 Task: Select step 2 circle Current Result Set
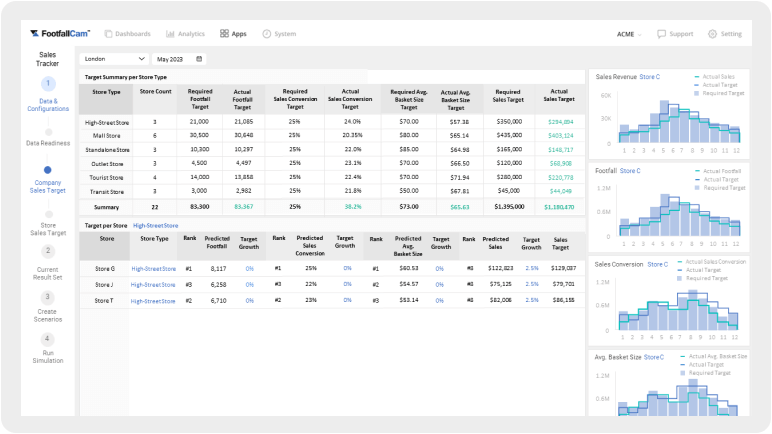(48, 251)
